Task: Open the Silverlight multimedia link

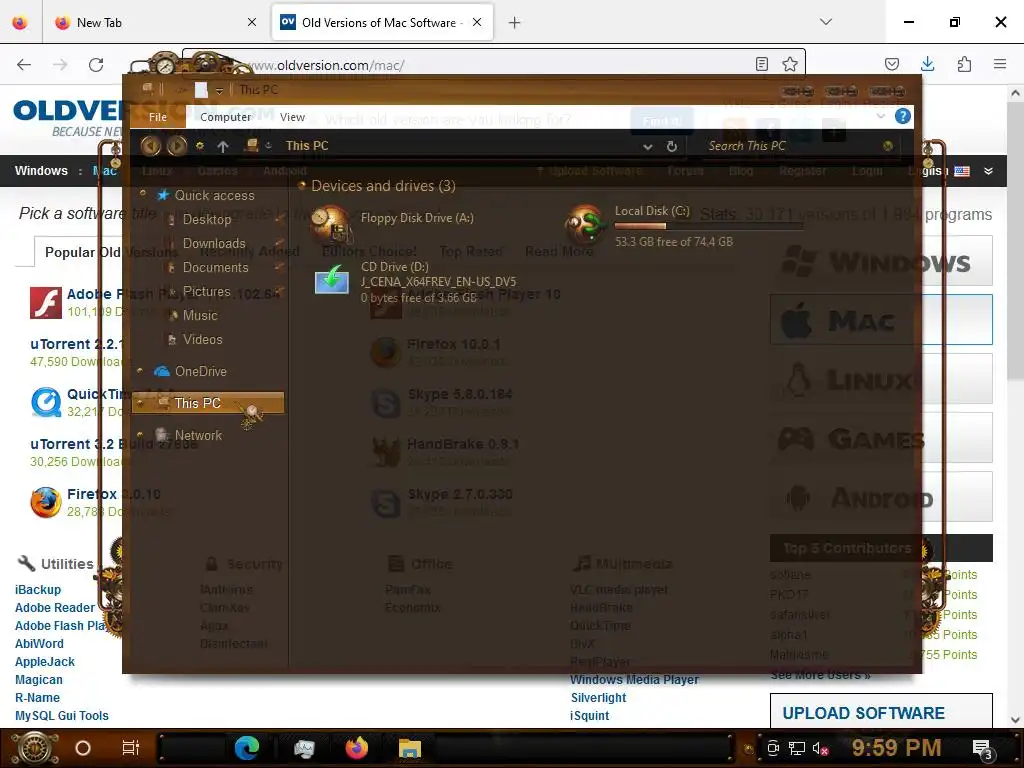Action: [x=598, y=697]
